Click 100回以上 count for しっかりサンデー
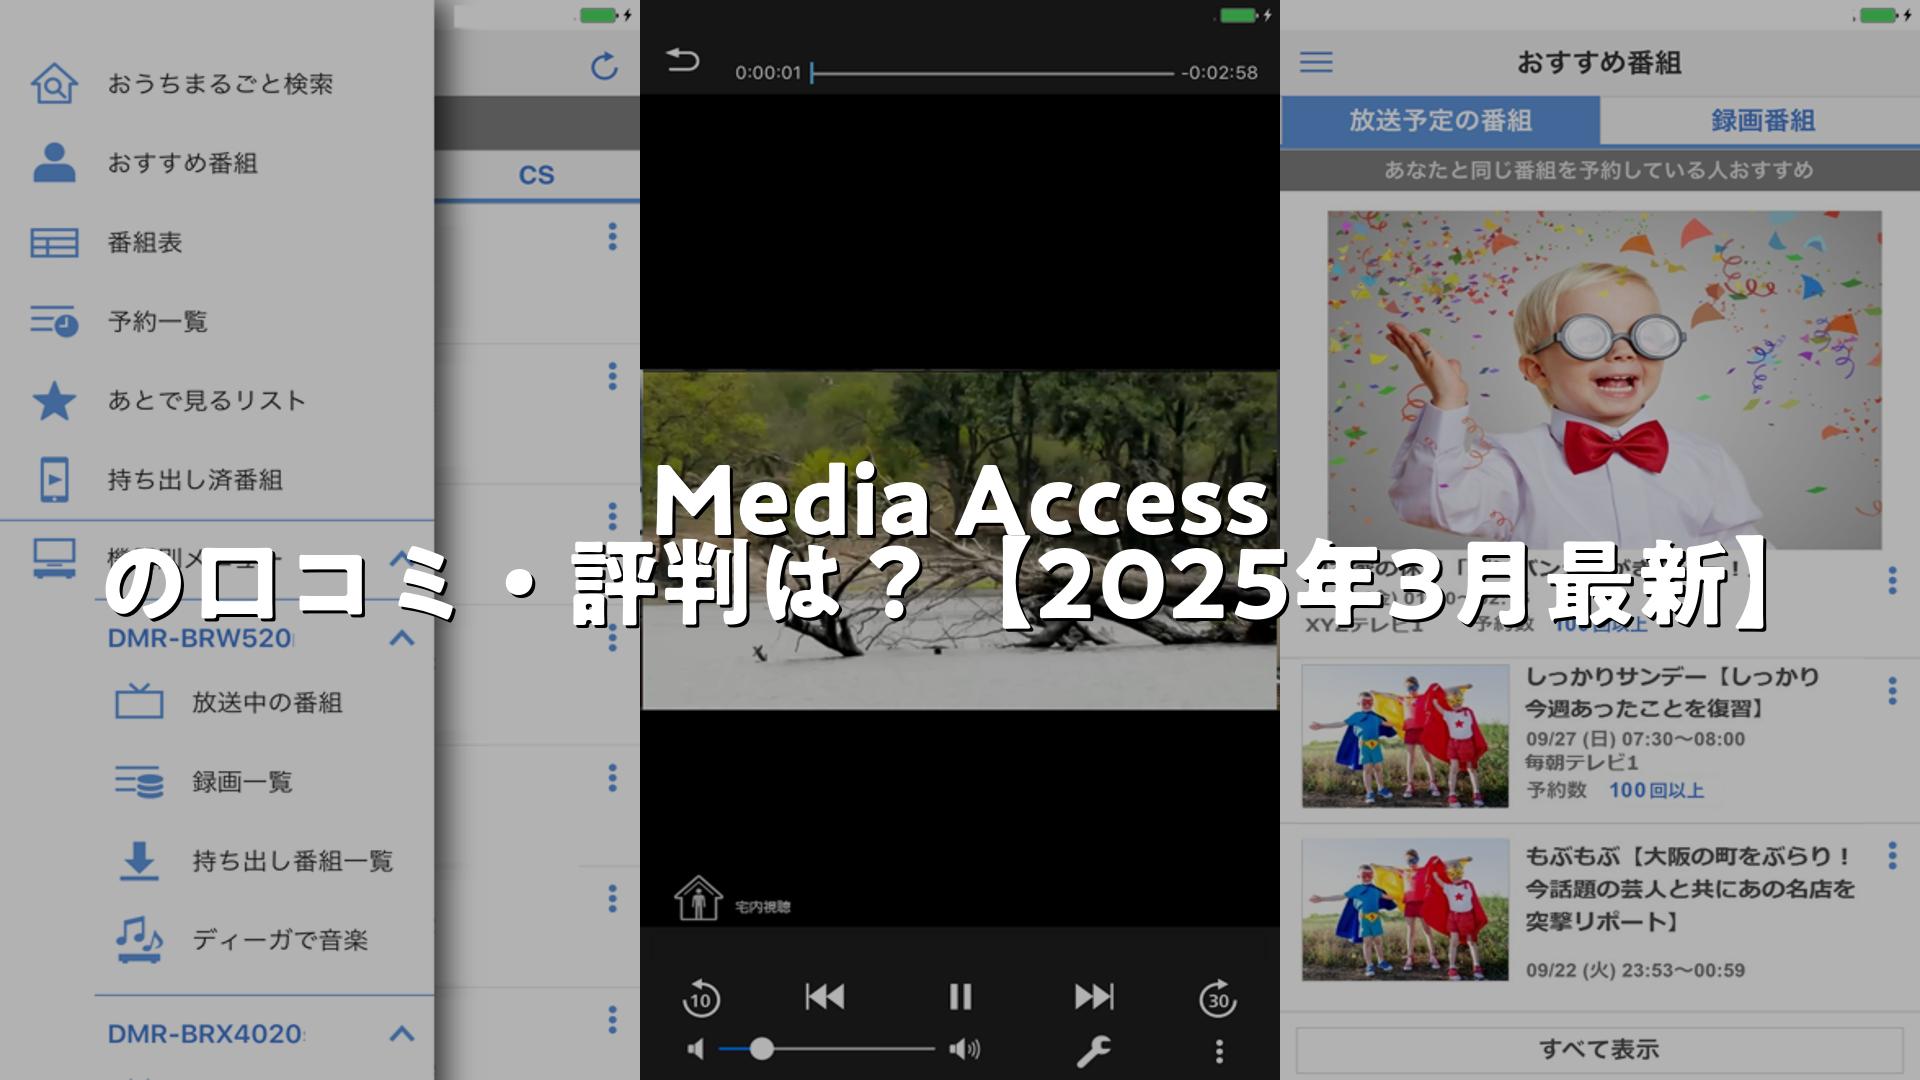This screenshot has width=1920, height=1080. click(x=1656, y=790)
